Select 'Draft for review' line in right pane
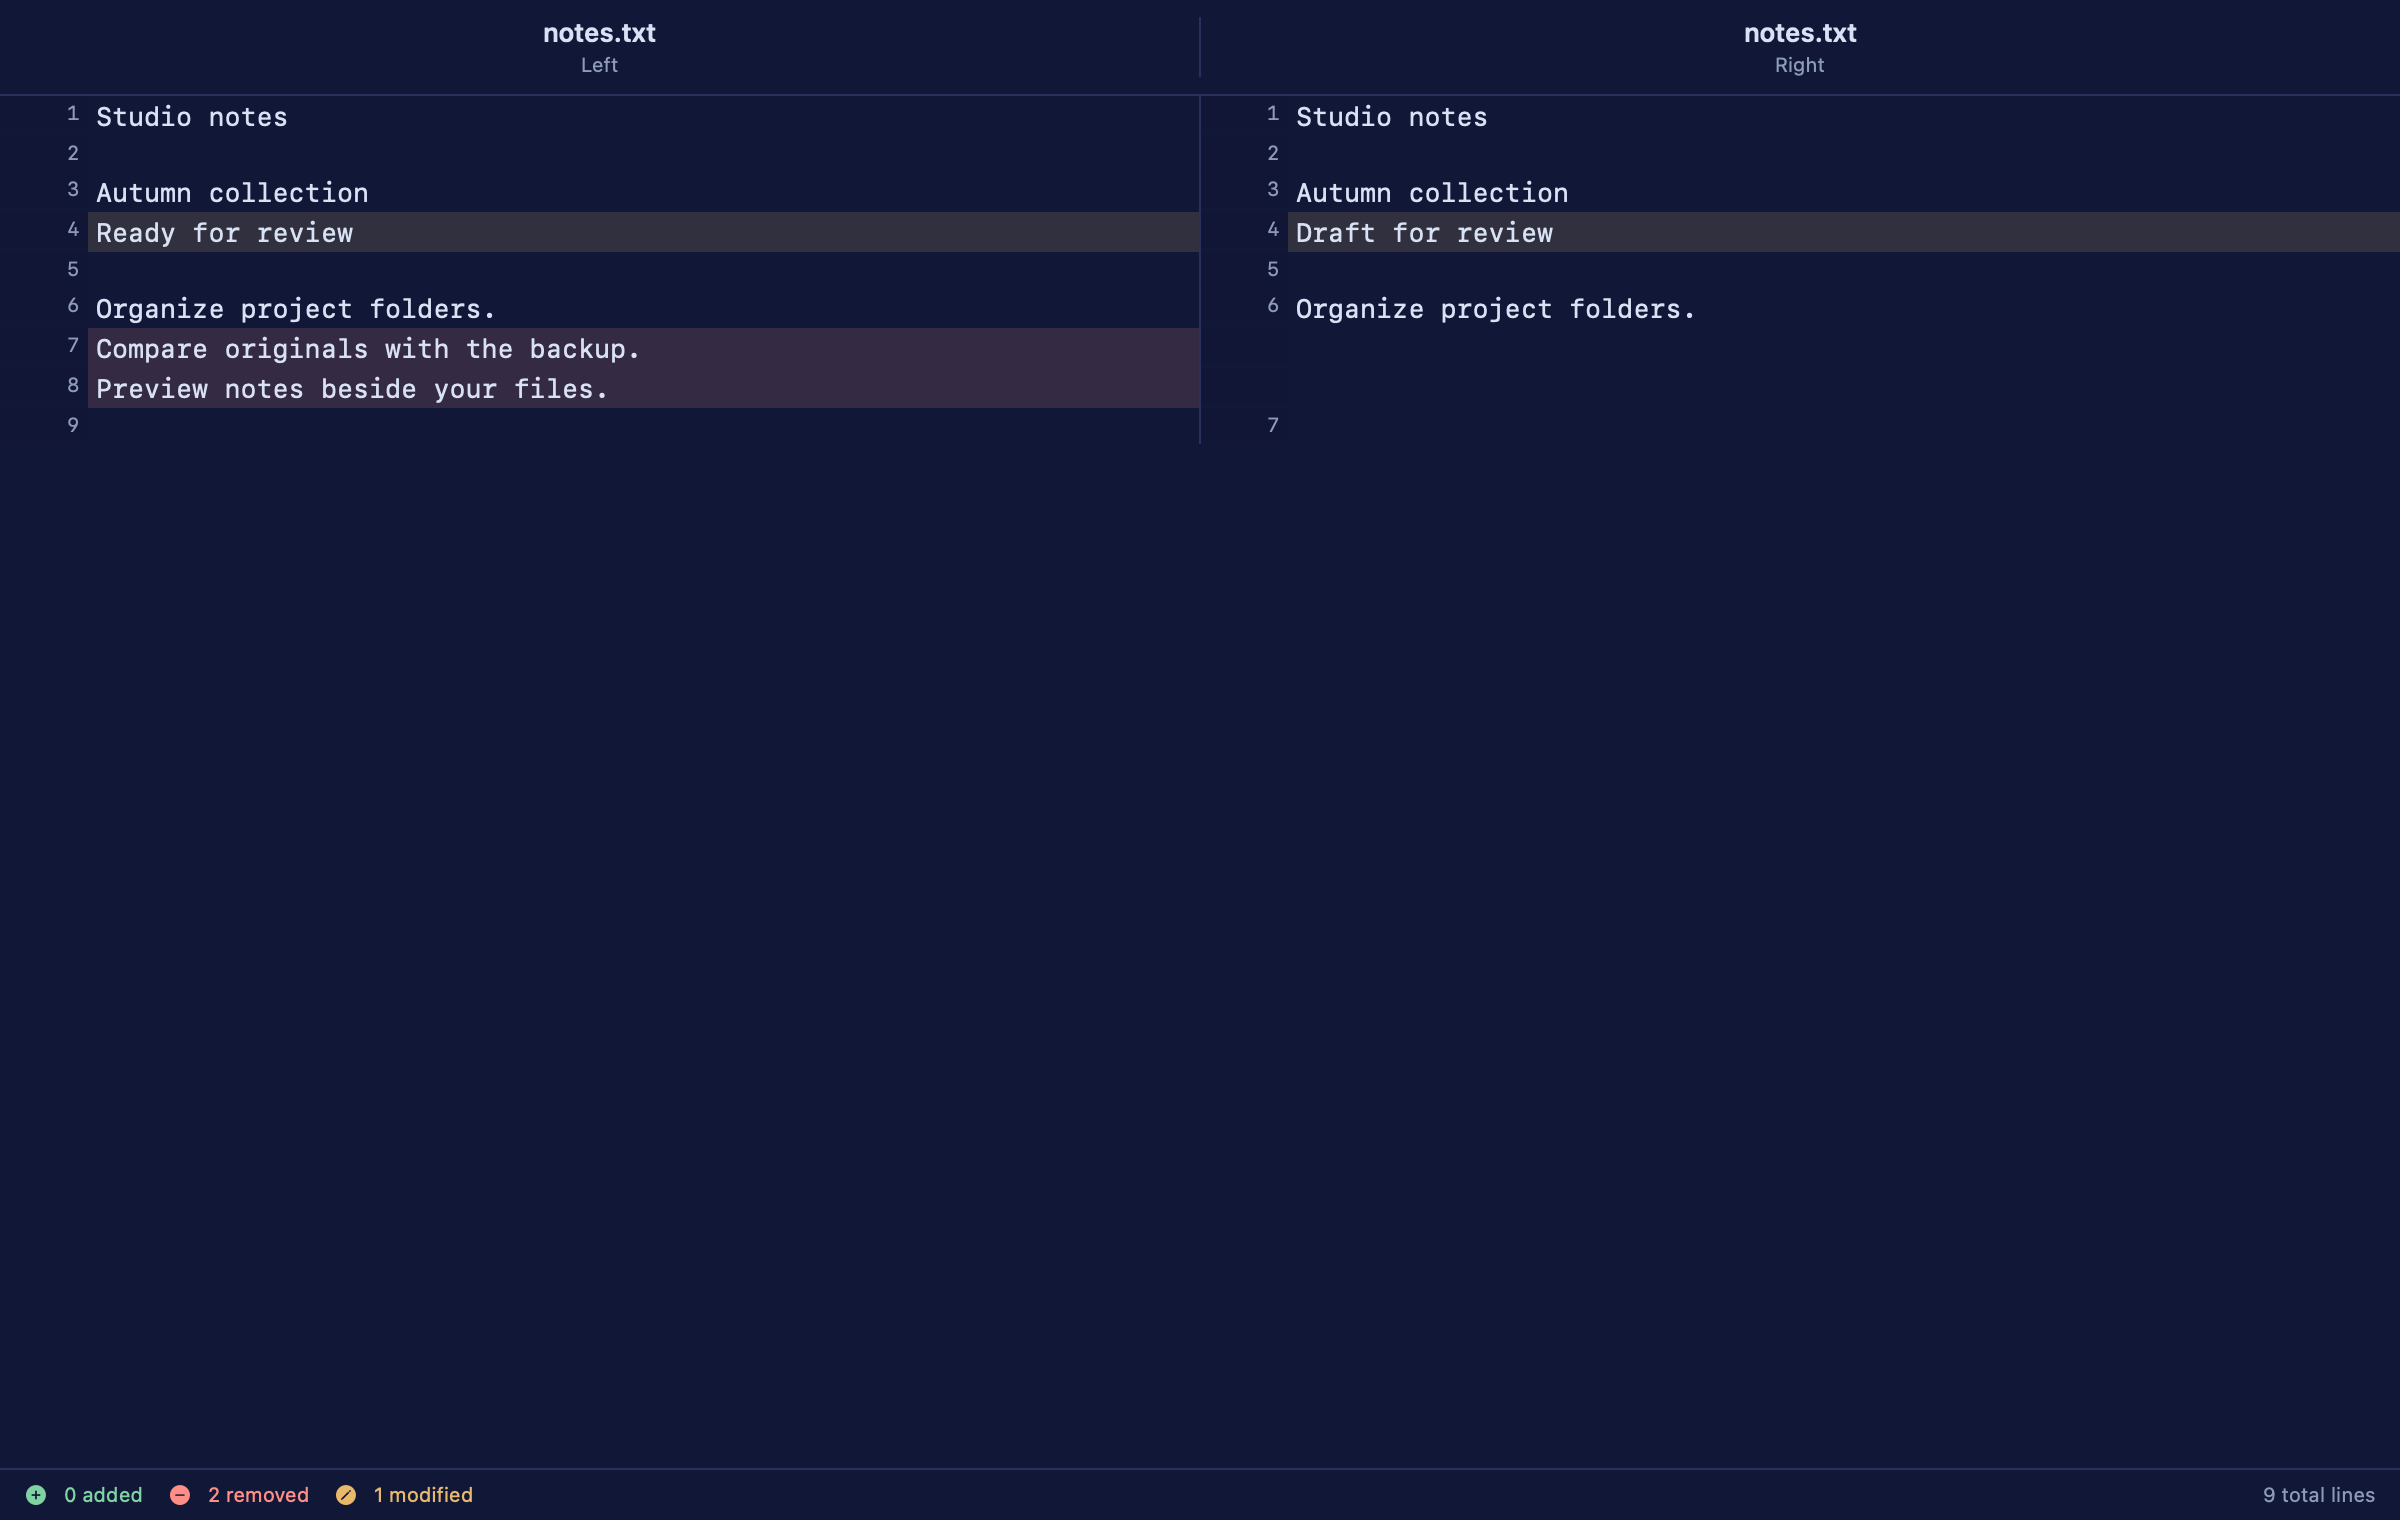2400x1520 pixels. pyautogui.click(x=1843, y=232)
